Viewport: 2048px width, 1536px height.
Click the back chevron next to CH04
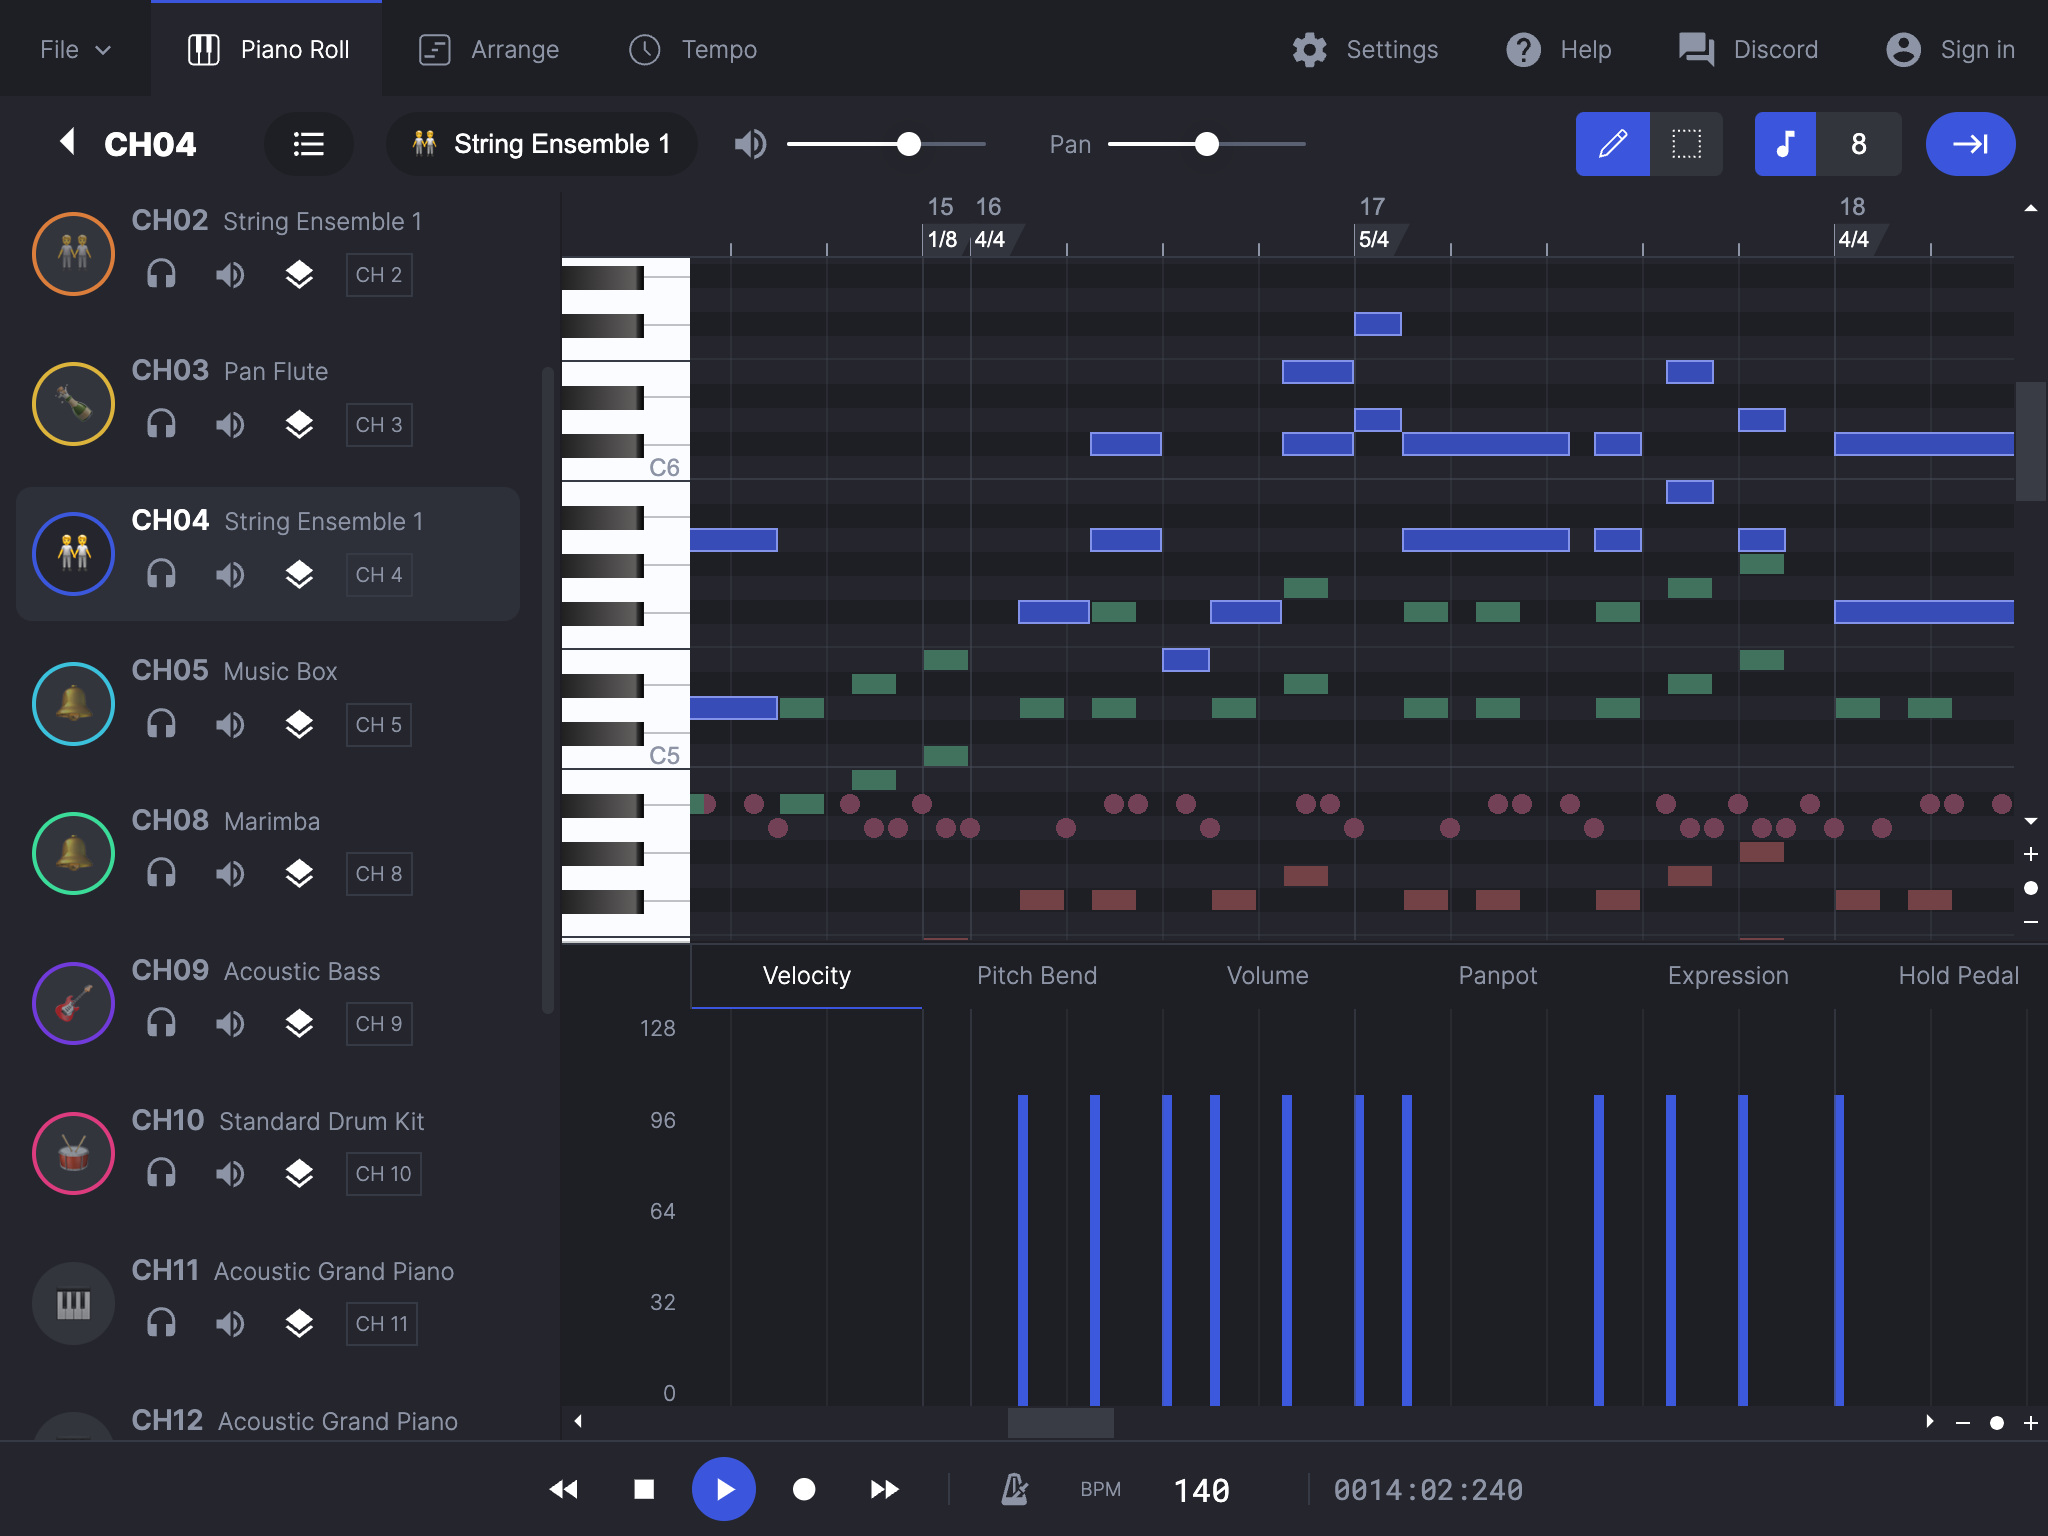point(67,143)
